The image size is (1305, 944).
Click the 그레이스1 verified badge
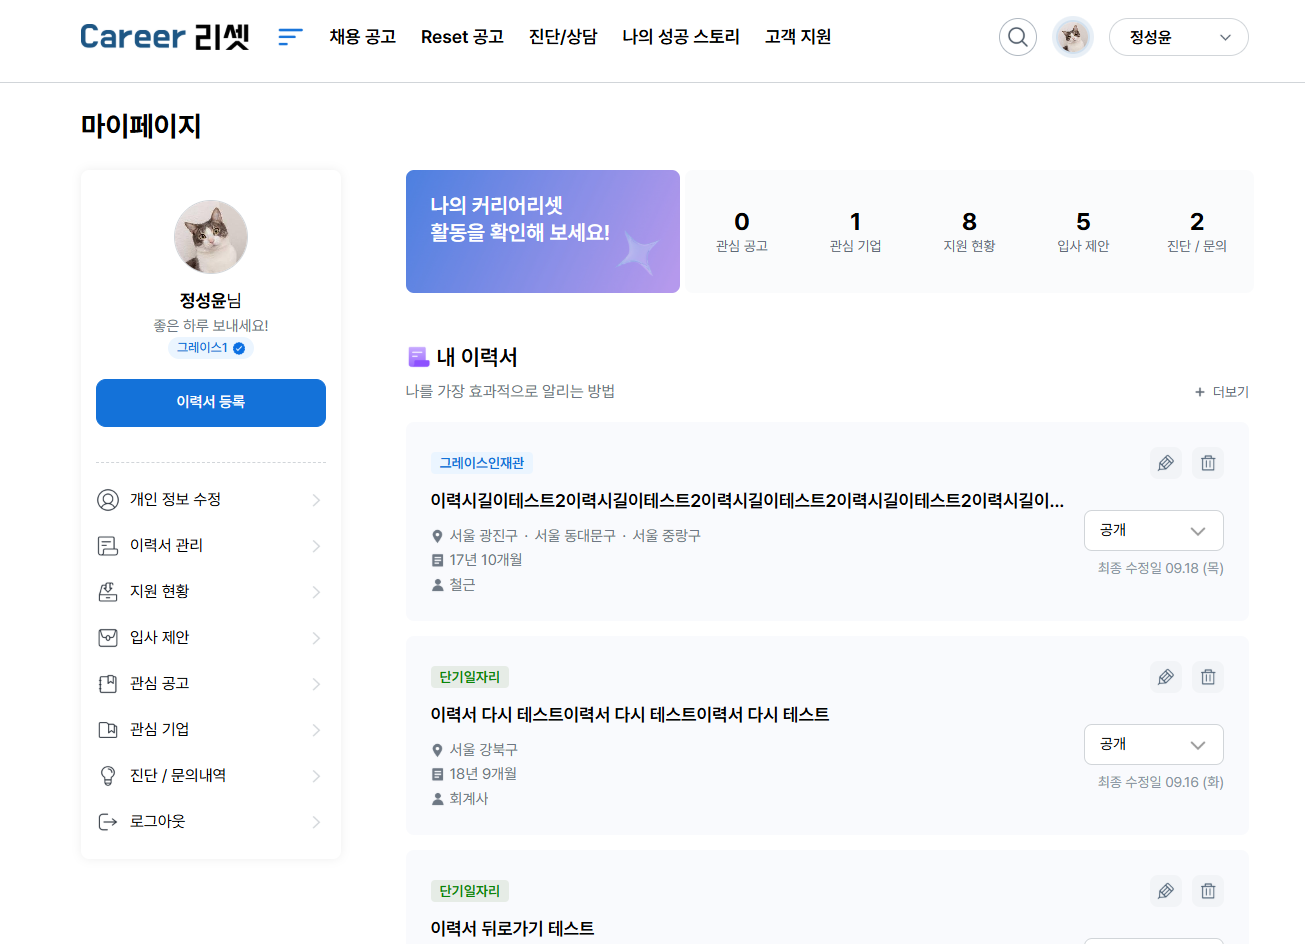coord(211,348)
